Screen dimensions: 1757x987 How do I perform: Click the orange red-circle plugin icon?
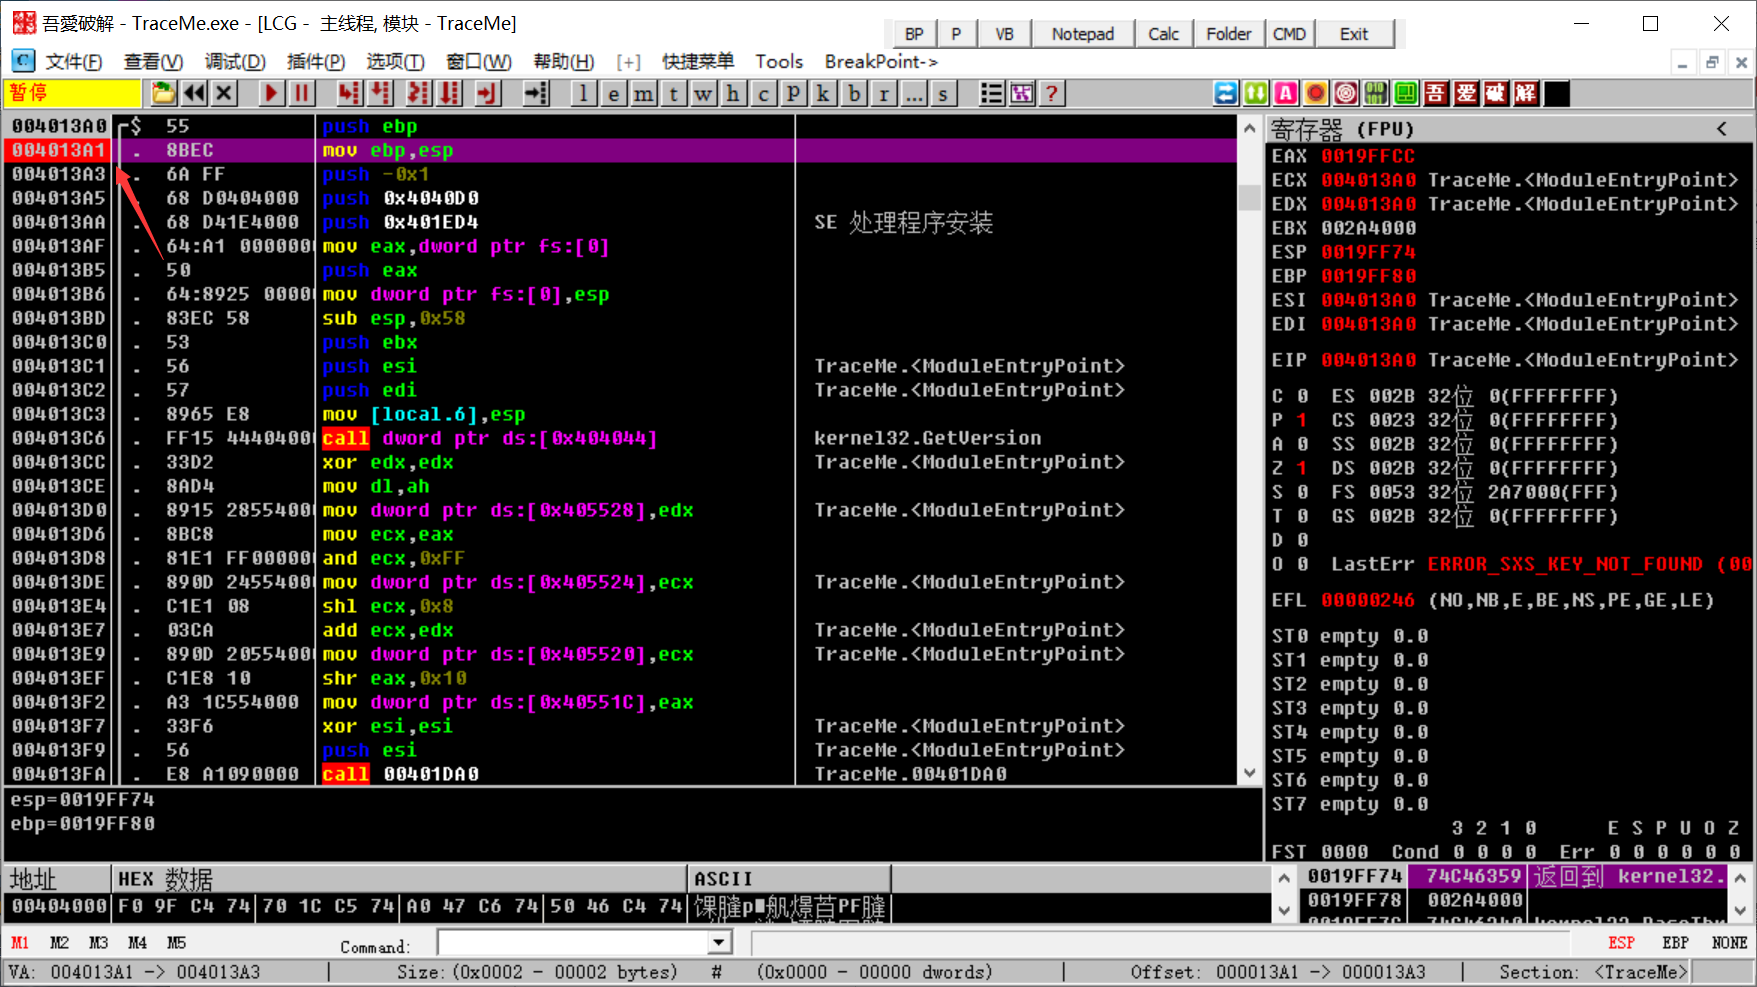point(1316,94)
